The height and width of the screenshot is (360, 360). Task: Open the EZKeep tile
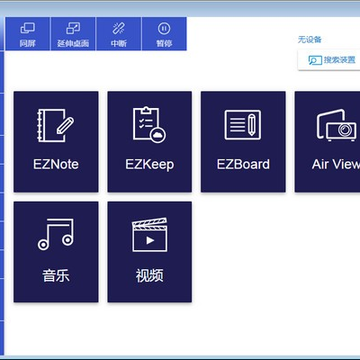point(150,142)
